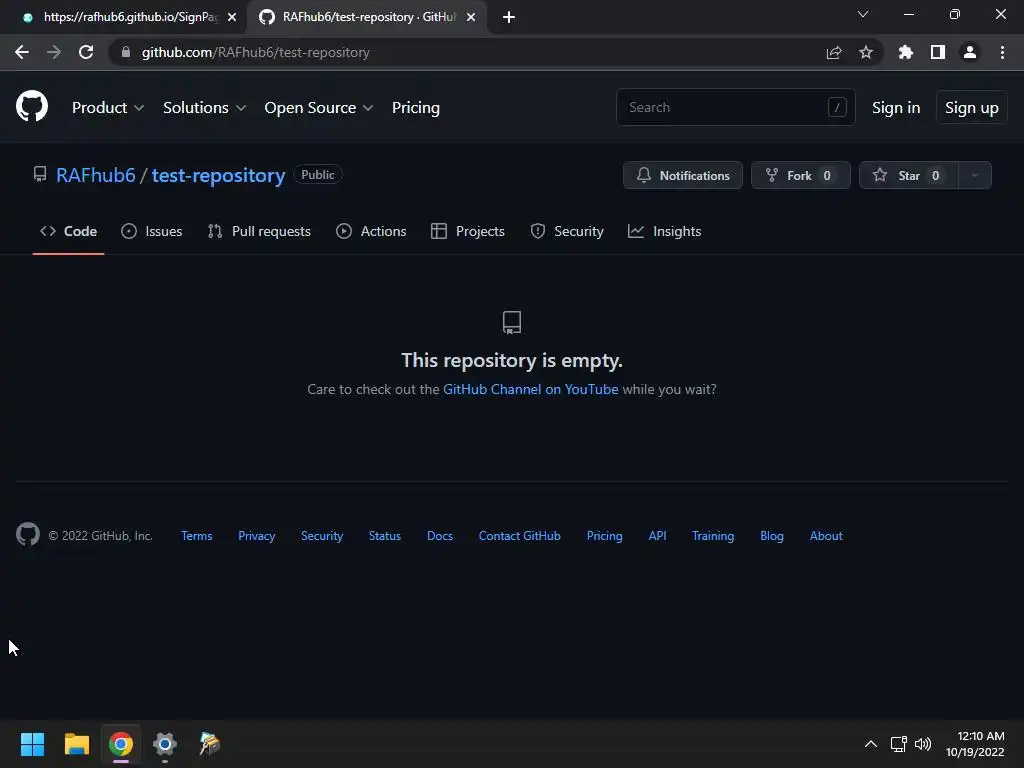Open the footer Security link
The width and height of the screenshot is (1024, 768).
pos(322,536)
